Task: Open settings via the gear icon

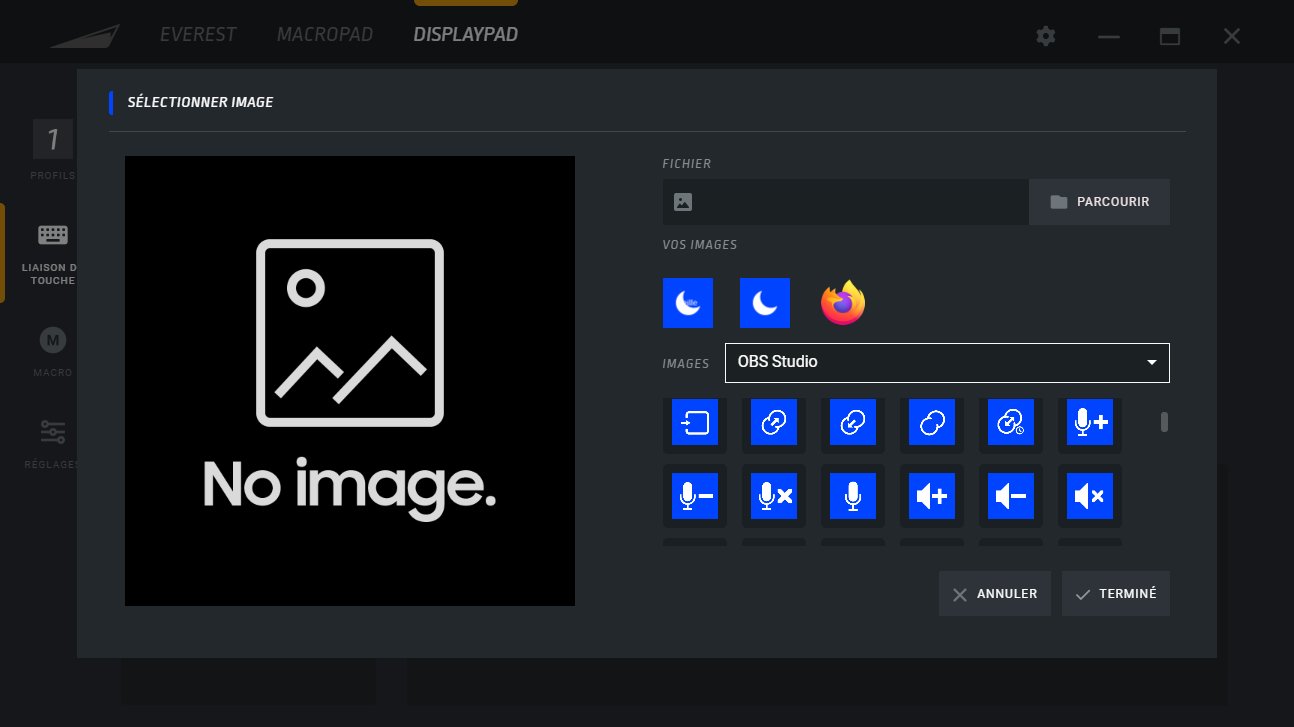Action: [x=1045, y=36]
